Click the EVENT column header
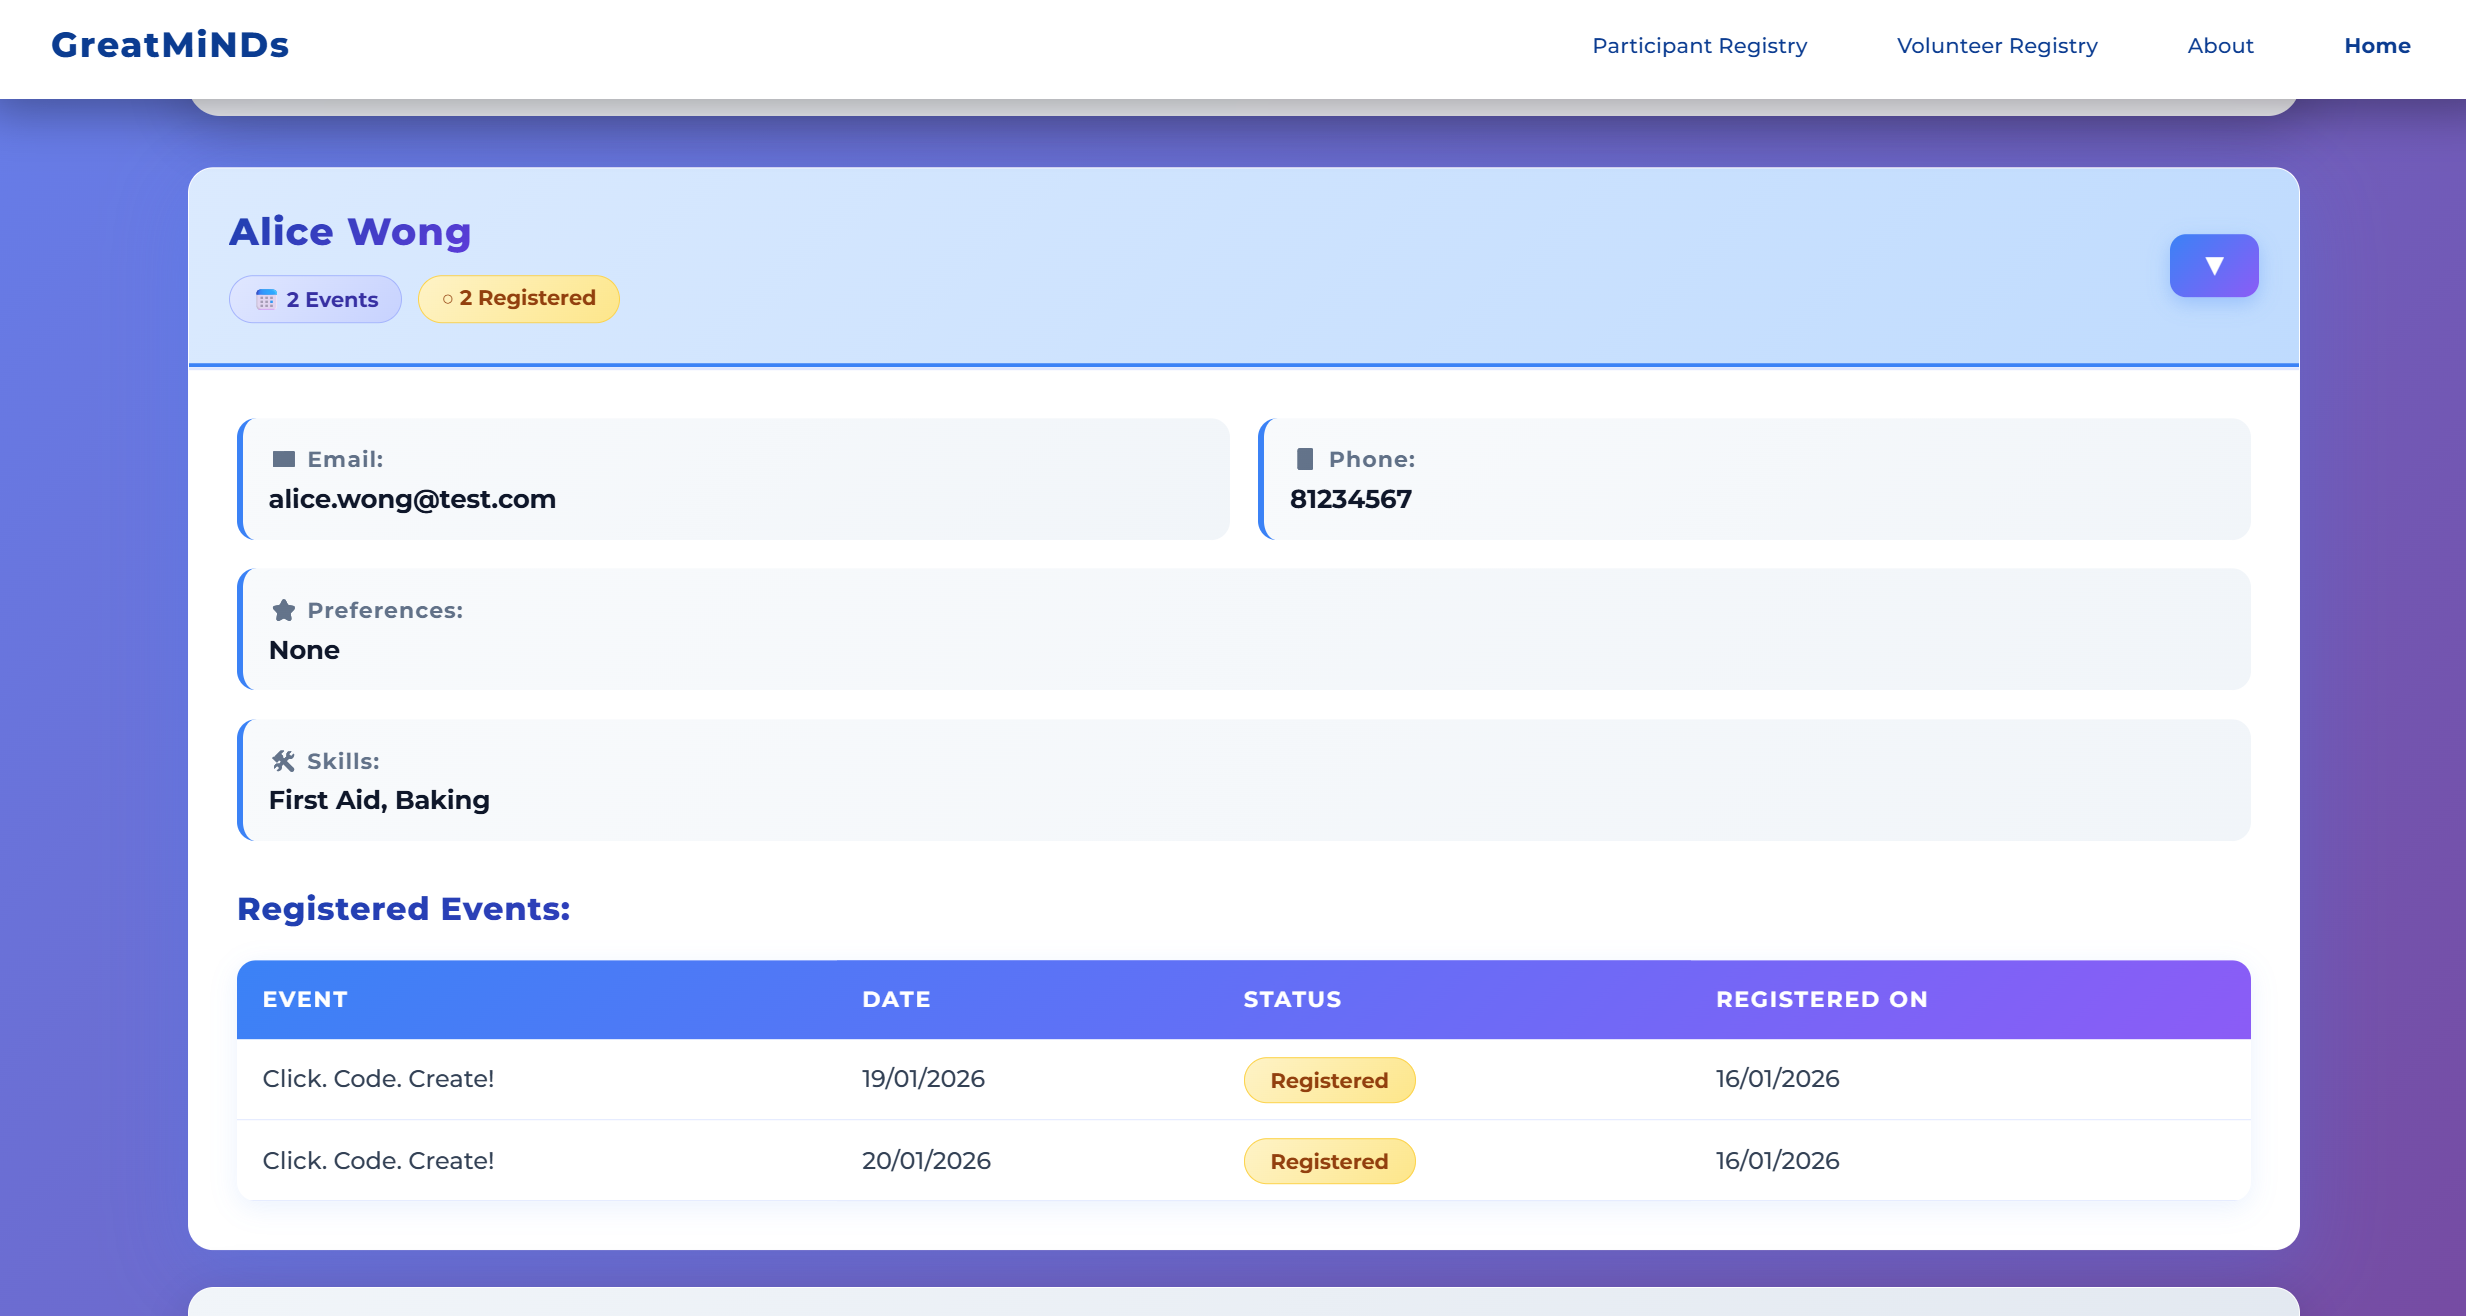Screen dimensions: 2466x1316 click(x=305, y=999)
